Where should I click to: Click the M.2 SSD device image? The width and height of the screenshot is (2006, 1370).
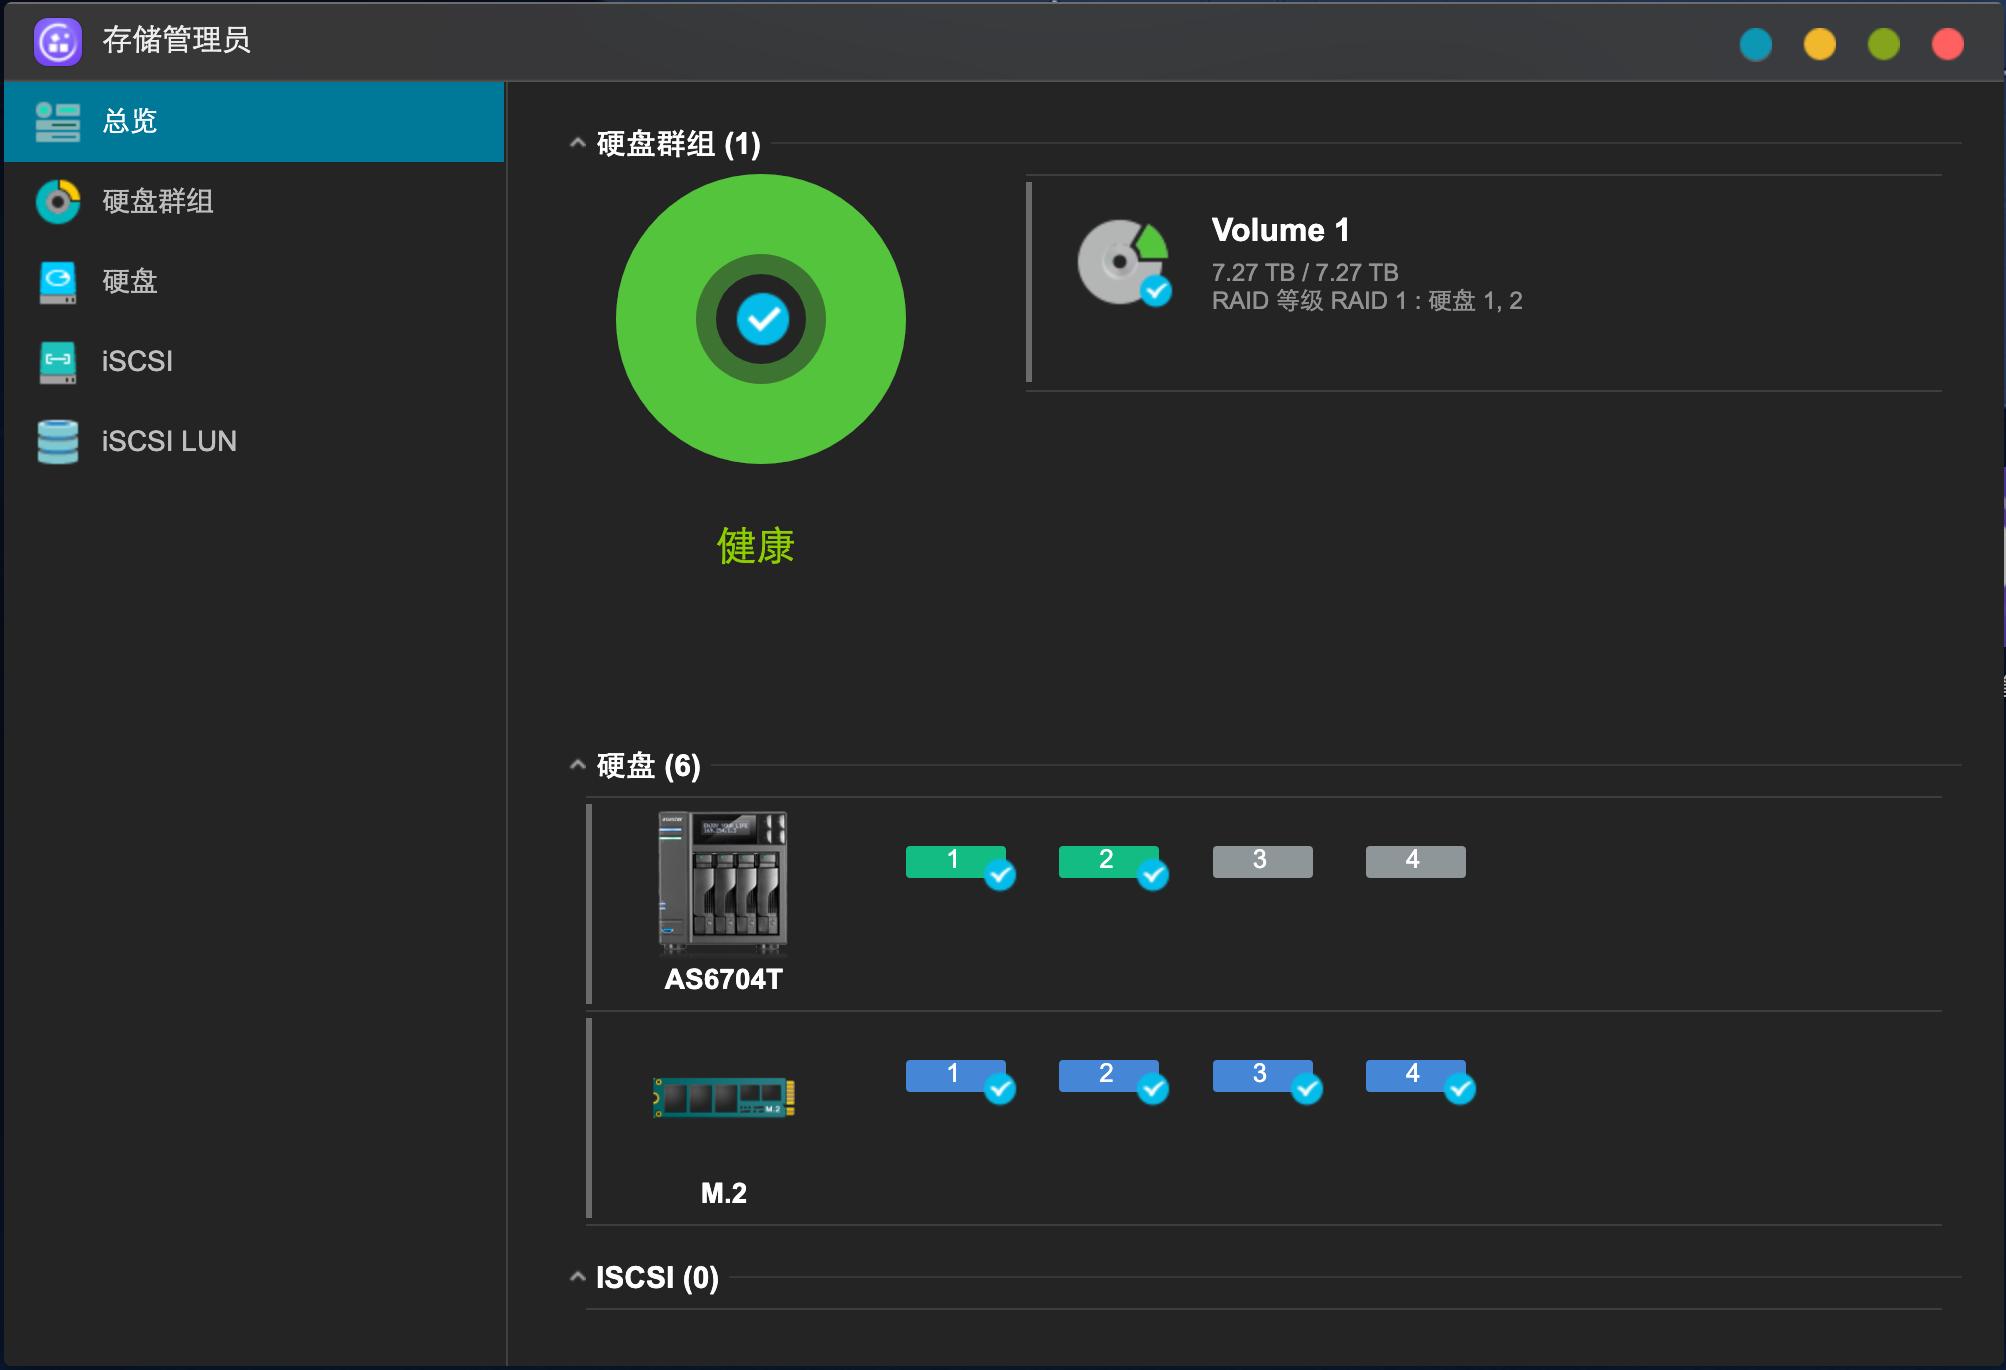point(723,1096)
